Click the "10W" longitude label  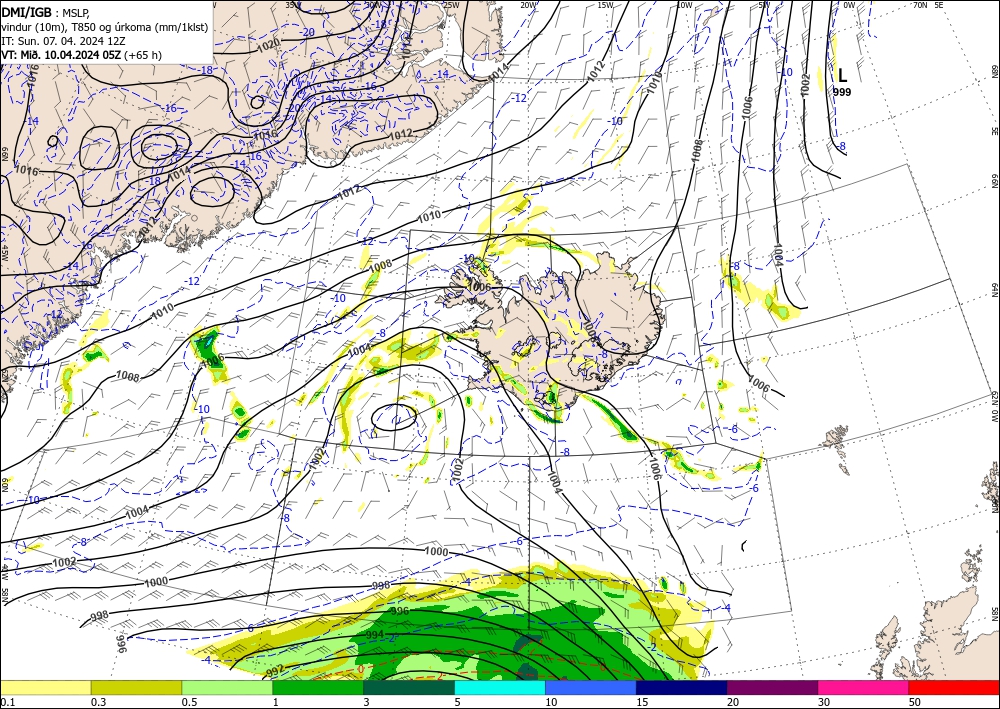click(684, 4)
